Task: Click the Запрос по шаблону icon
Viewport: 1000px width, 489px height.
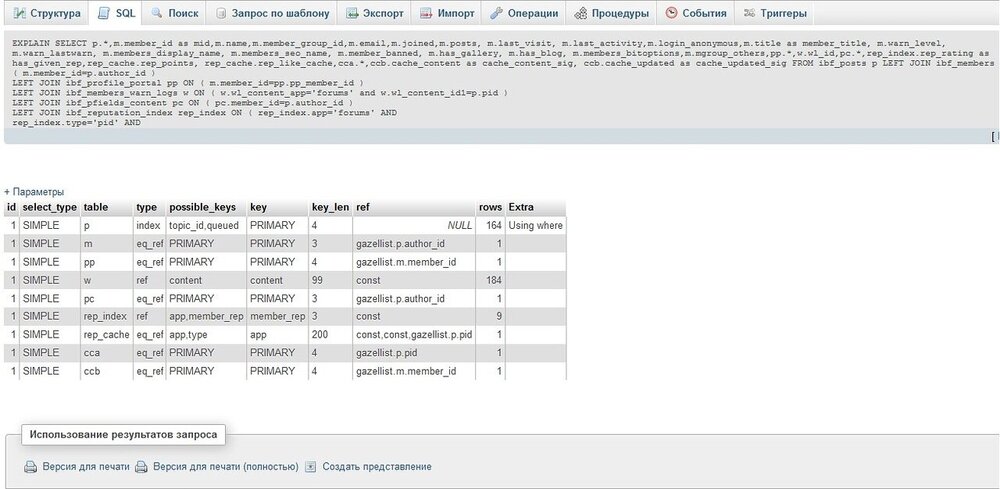Action: 220,14
